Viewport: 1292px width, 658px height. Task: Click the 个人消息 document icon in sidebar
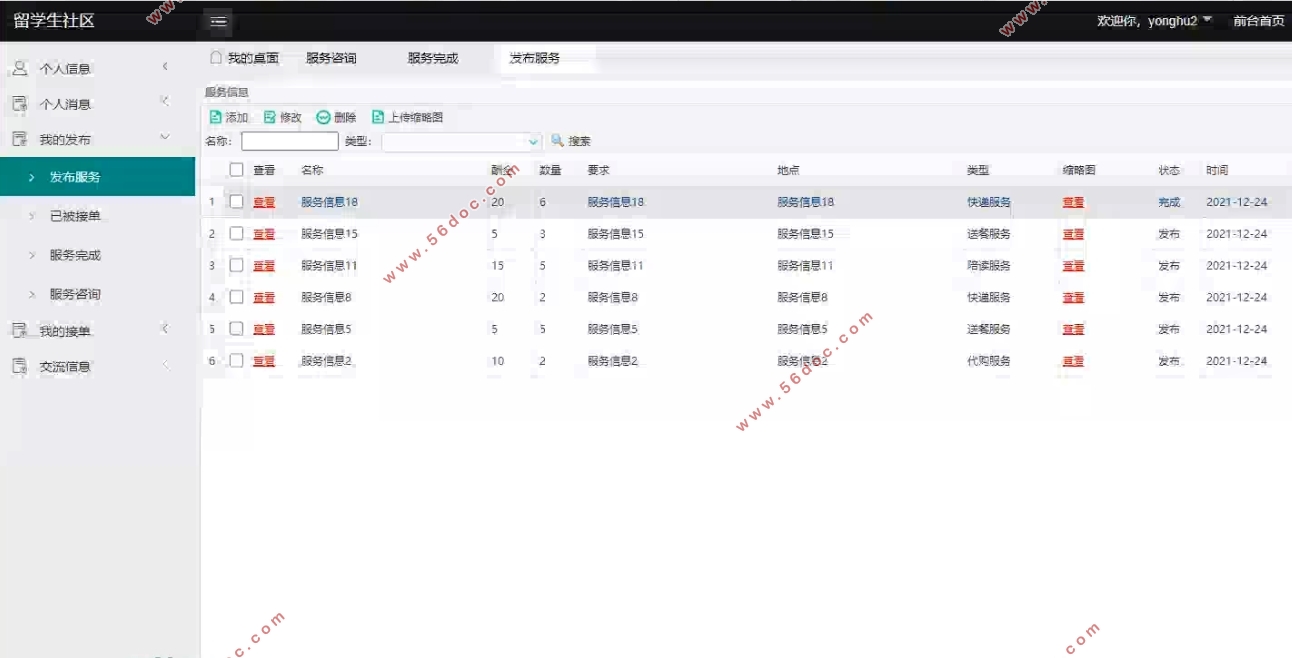coord(19,103)
